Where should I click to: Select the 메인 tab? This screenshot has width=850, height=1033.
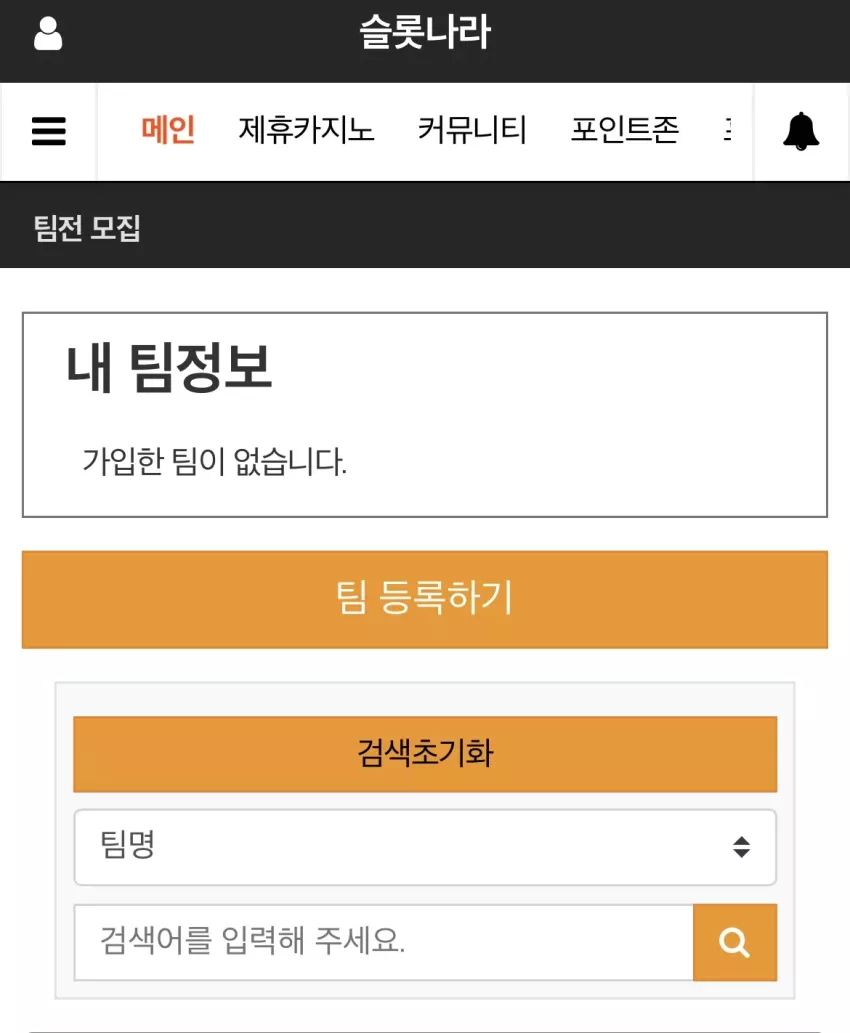click(x=168, y=129)
